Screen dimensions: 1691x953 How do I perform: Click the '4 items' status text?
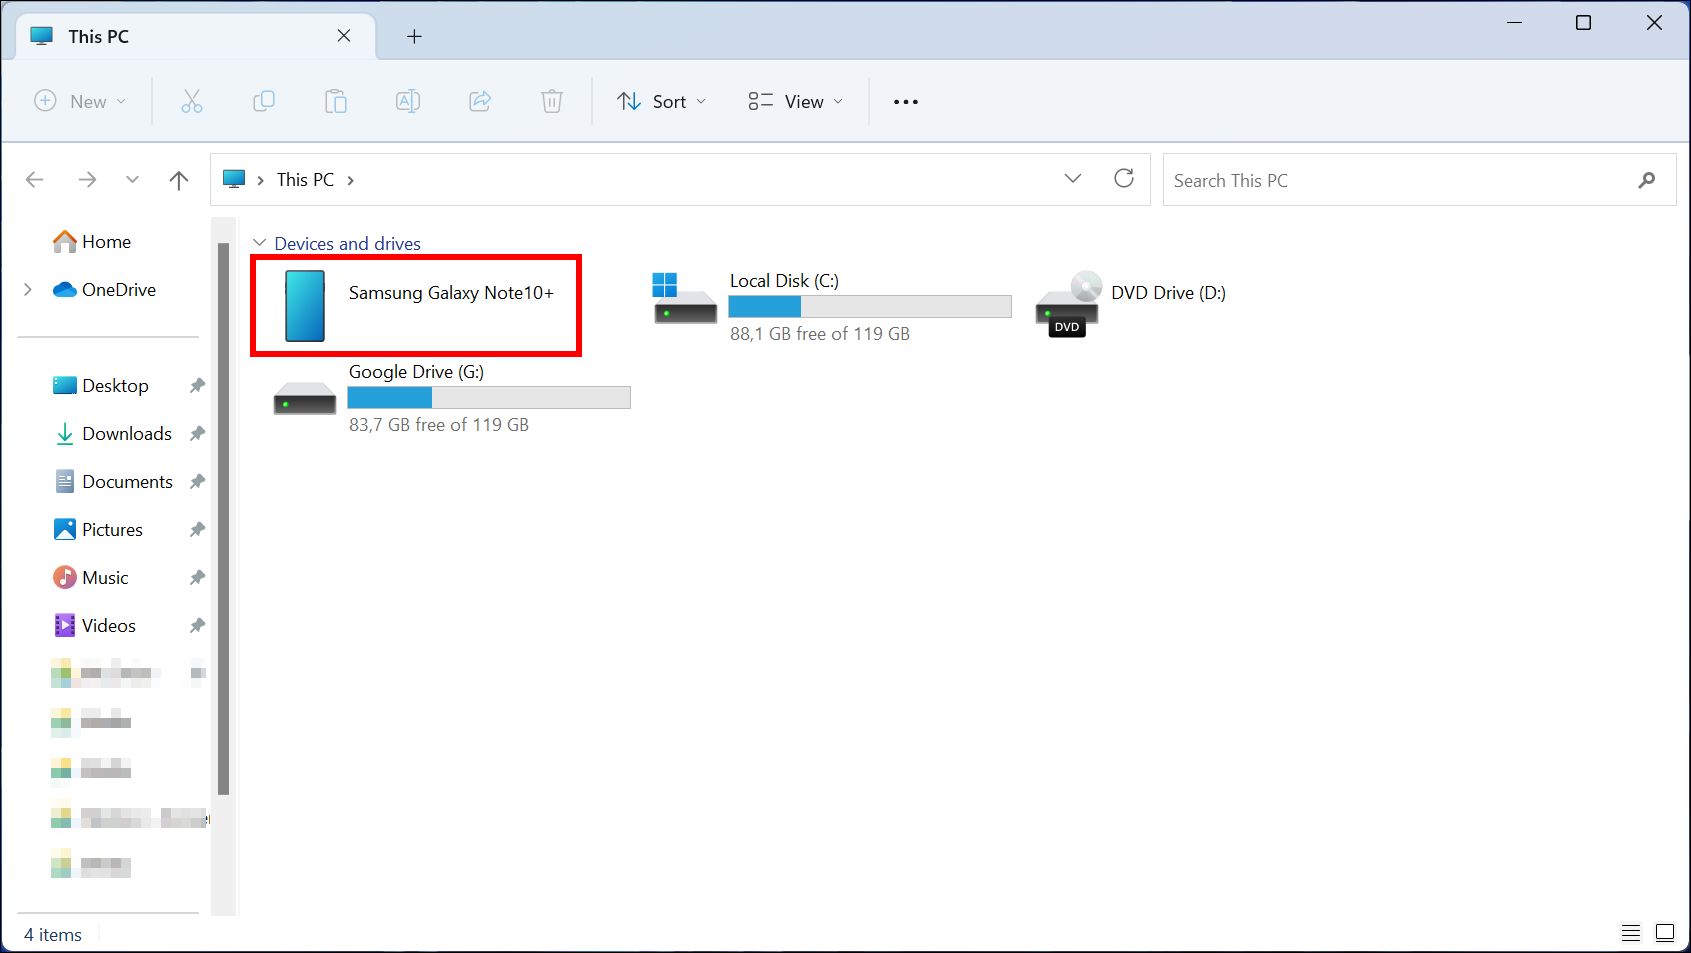(x=53, y=935)
